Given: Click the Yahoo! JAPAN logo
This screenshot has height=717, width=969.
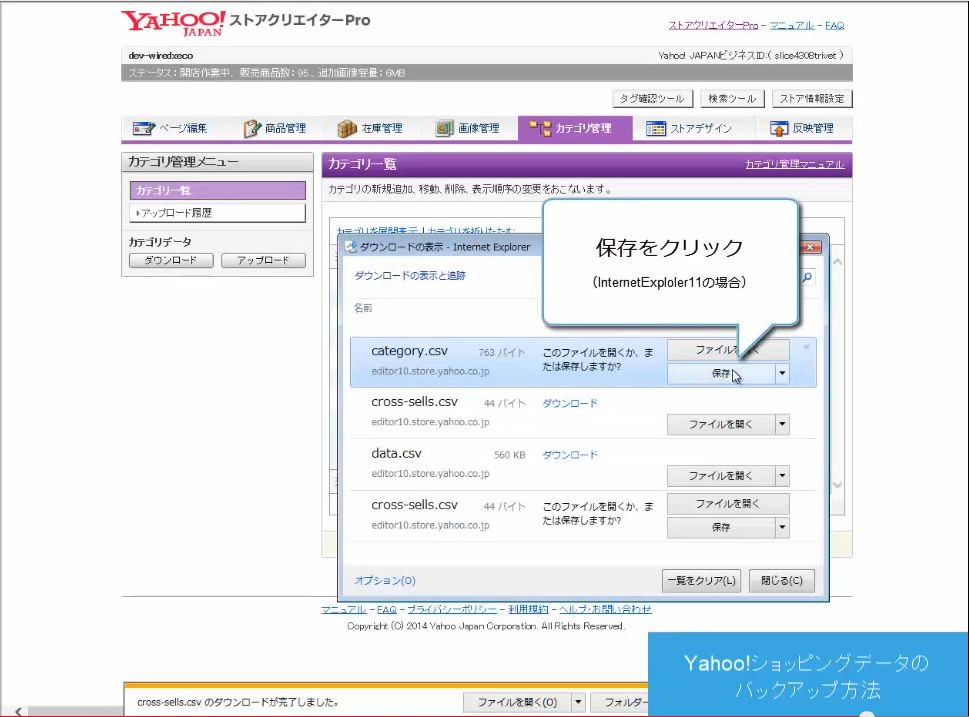Looking at the screenshot, I should pos(173,23).
